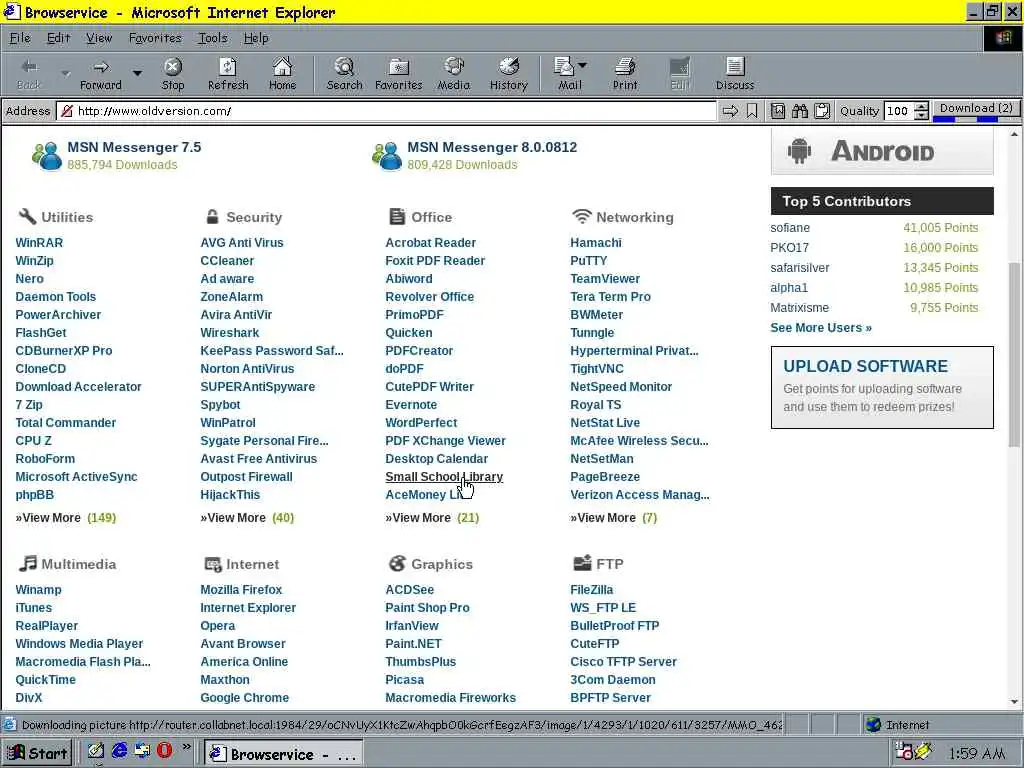Open the TeamViewer link

pos(605,279)
